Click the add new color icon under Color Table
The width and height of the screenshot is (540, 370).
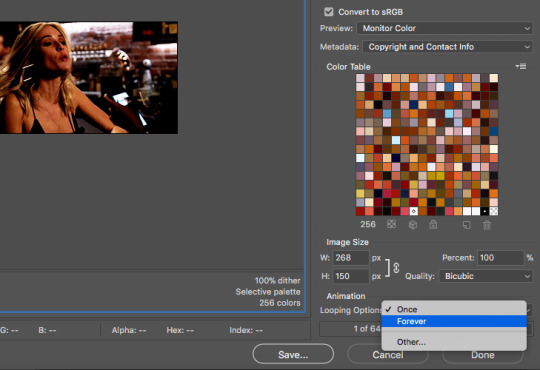(466, 225)
